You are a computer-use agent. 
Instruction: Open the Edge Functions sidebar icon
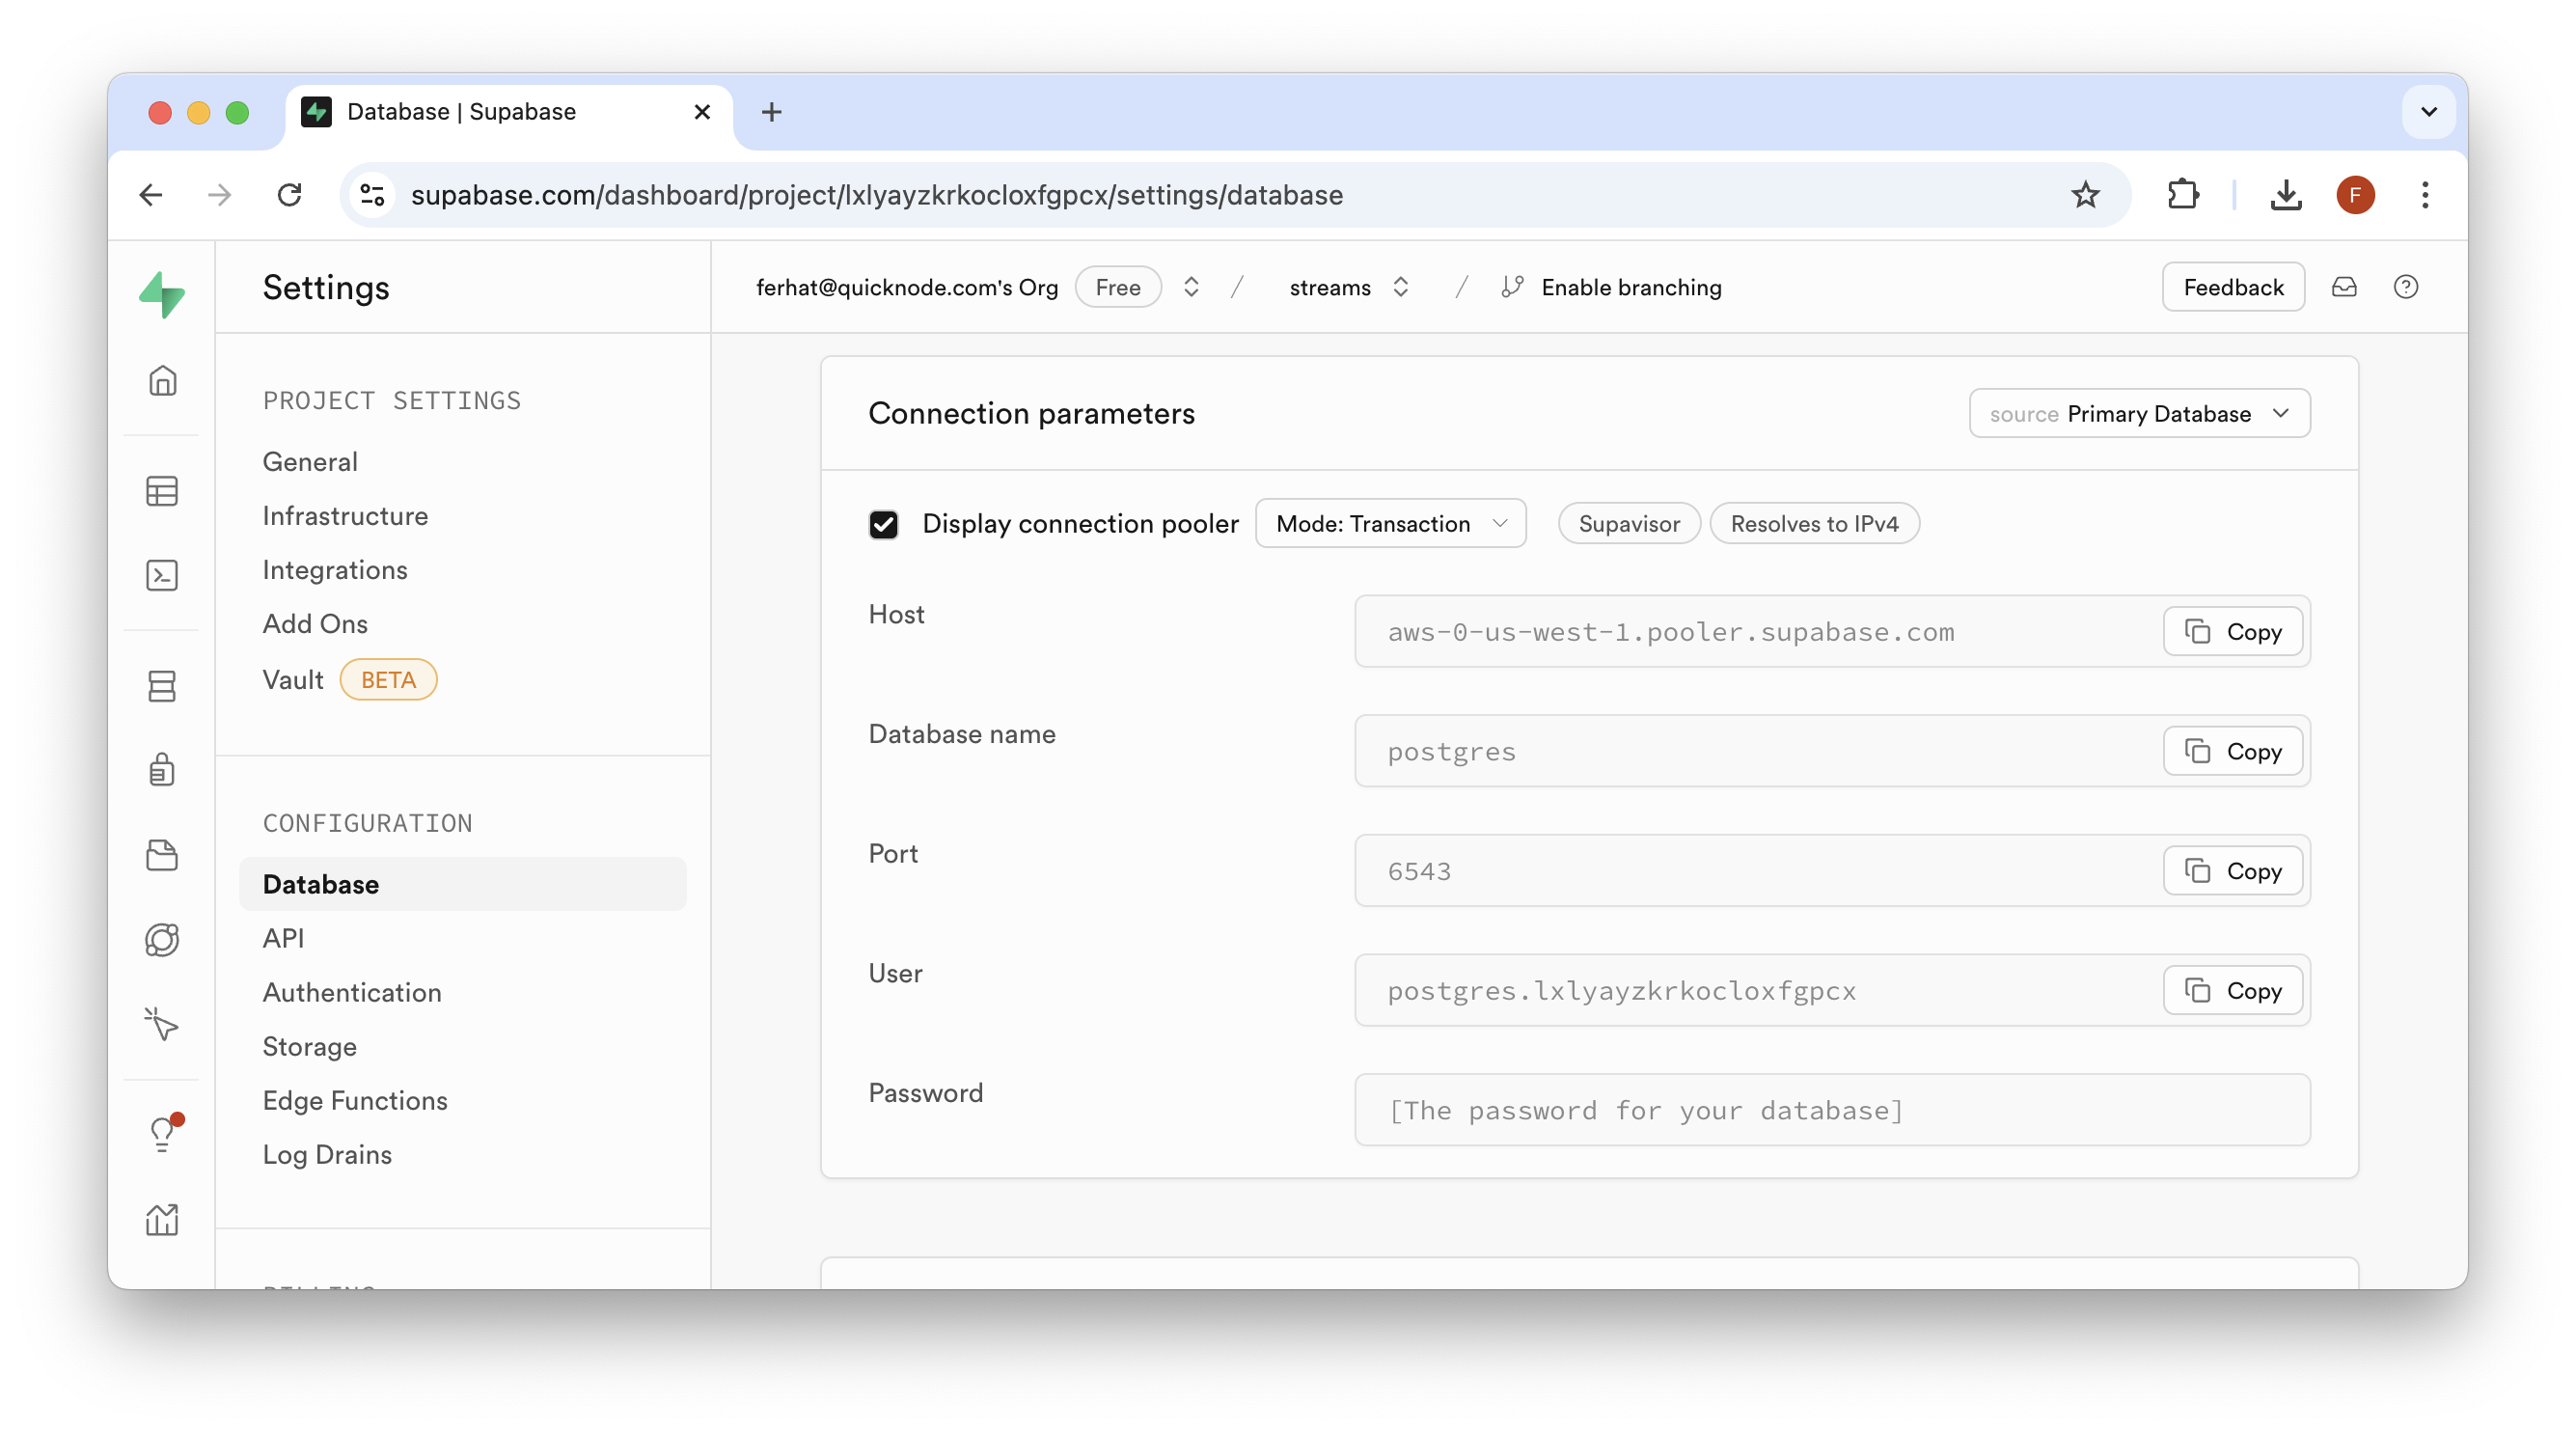pos(162,939)
